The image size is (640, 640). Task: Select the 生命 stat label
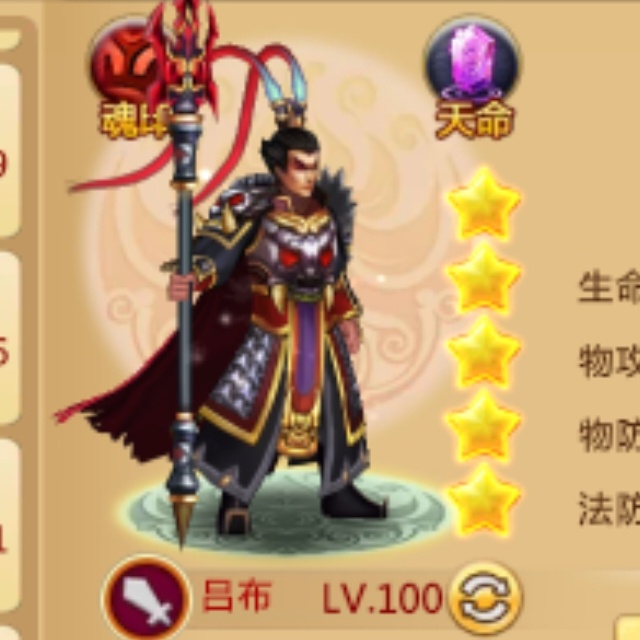click(x=609, y=287)
